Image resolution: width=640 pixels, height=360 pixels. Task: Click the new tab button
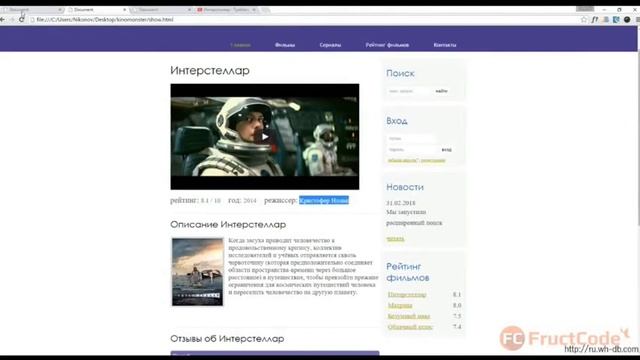tap(265, 9)
